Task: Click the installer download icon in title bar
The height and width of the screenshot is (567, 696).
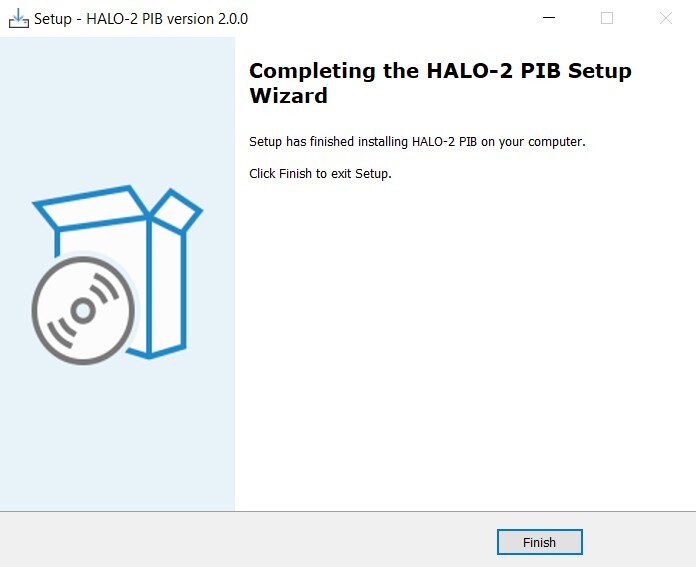Action: [x=19, y=19]
